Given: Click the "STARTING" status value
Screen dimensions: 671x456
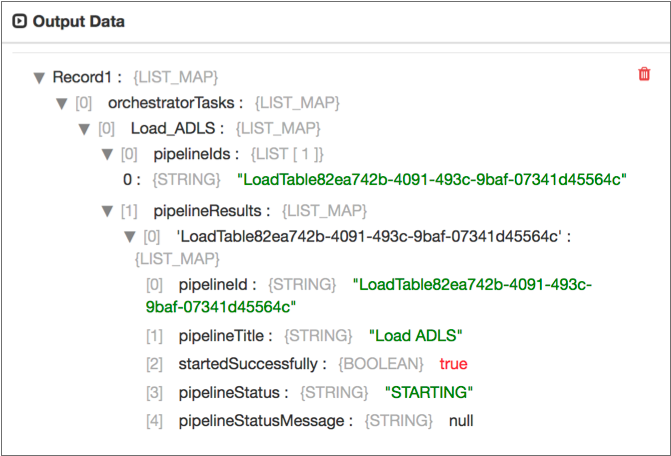Looking at the screenshot, I should pos(428,392).
